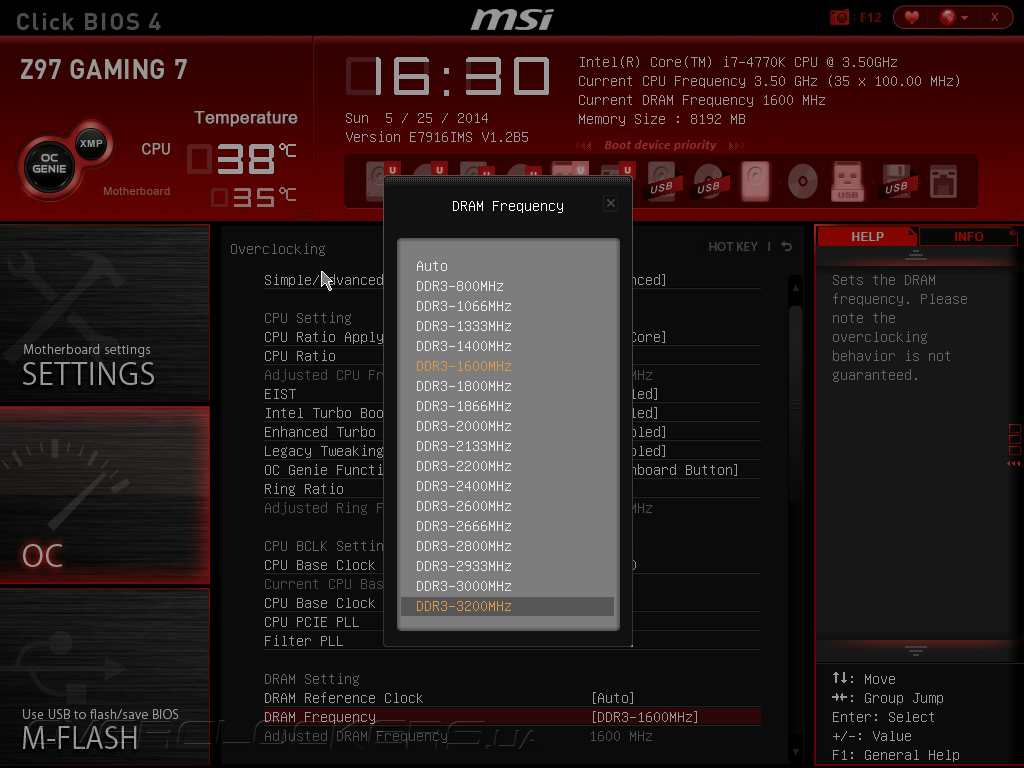This screenshot has height=768, width=1024.
Task: Close the DRAM Frequency popup
Action: (x=611, y=203)
